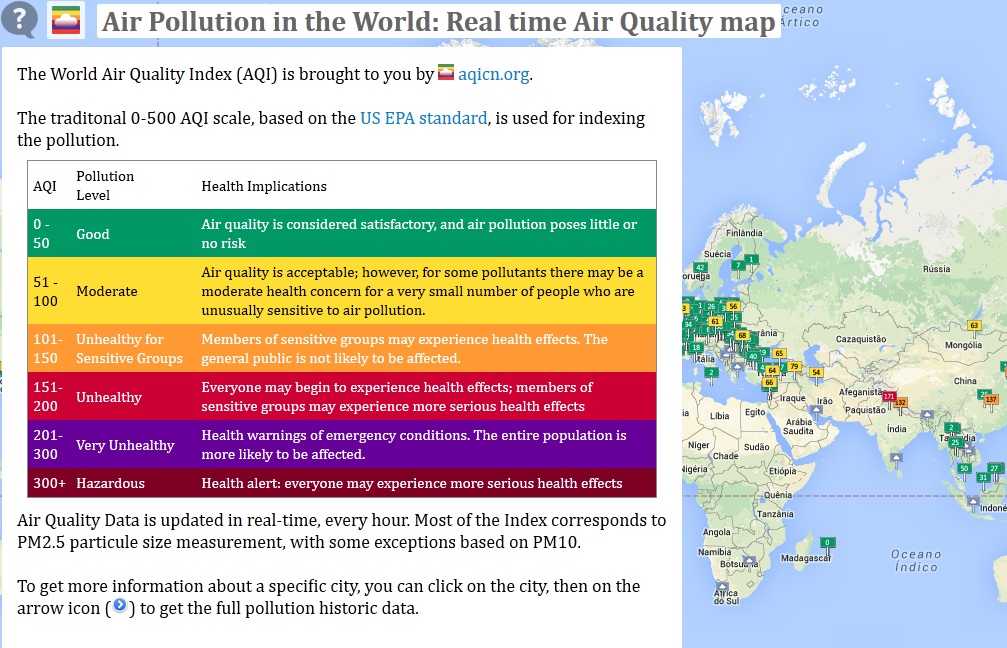
Task: Click the AQICN logo next to the title
Action: pyautogui.click(x=66, y=20)
